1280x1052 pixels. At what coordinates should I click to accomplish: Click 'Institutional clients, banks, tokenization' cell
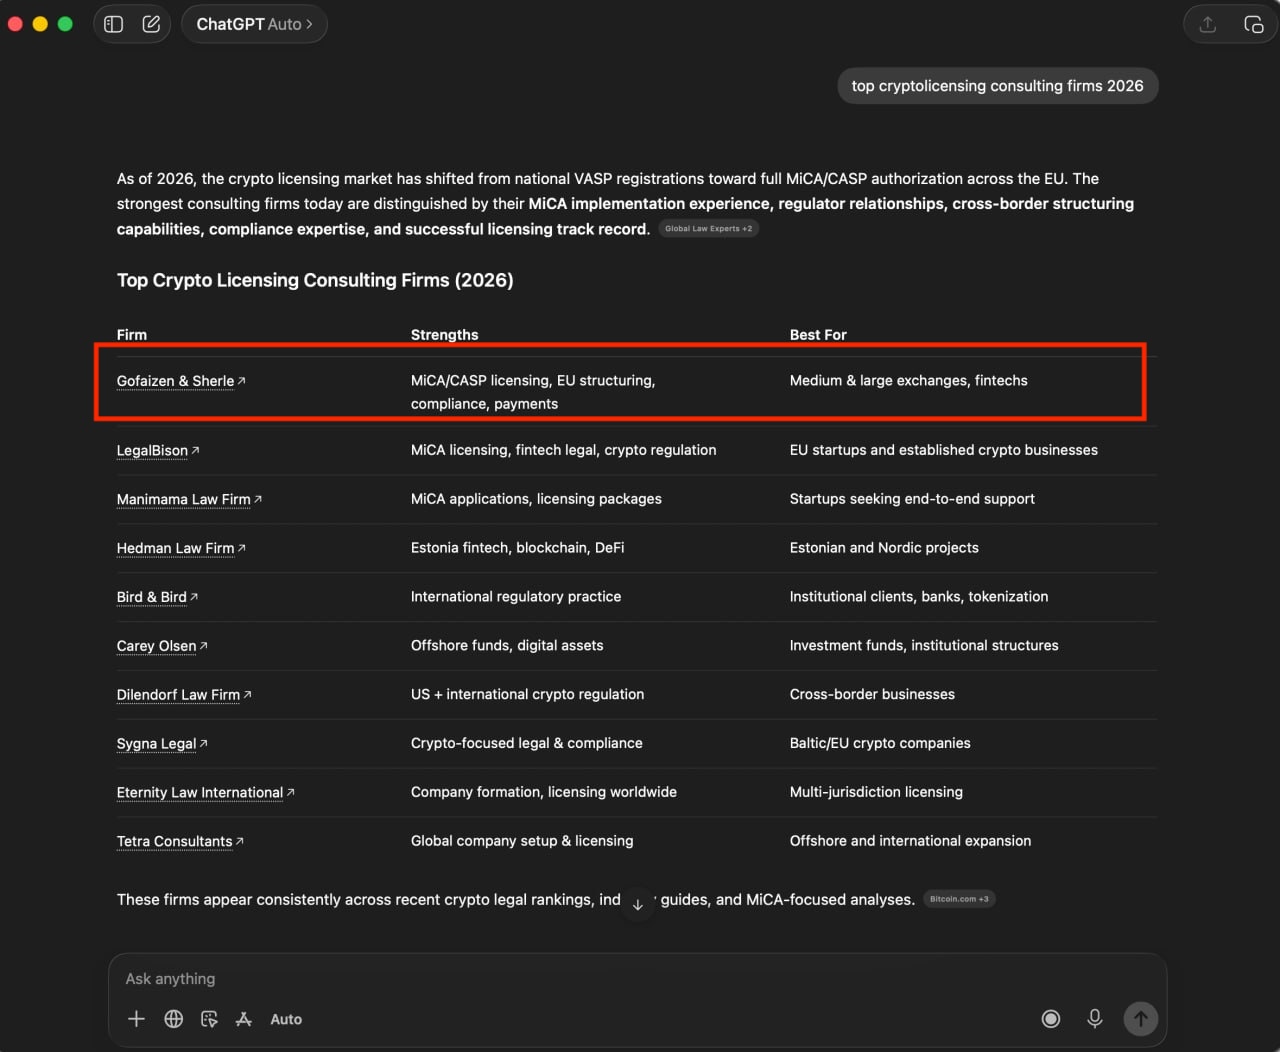[x=919, y=597]
